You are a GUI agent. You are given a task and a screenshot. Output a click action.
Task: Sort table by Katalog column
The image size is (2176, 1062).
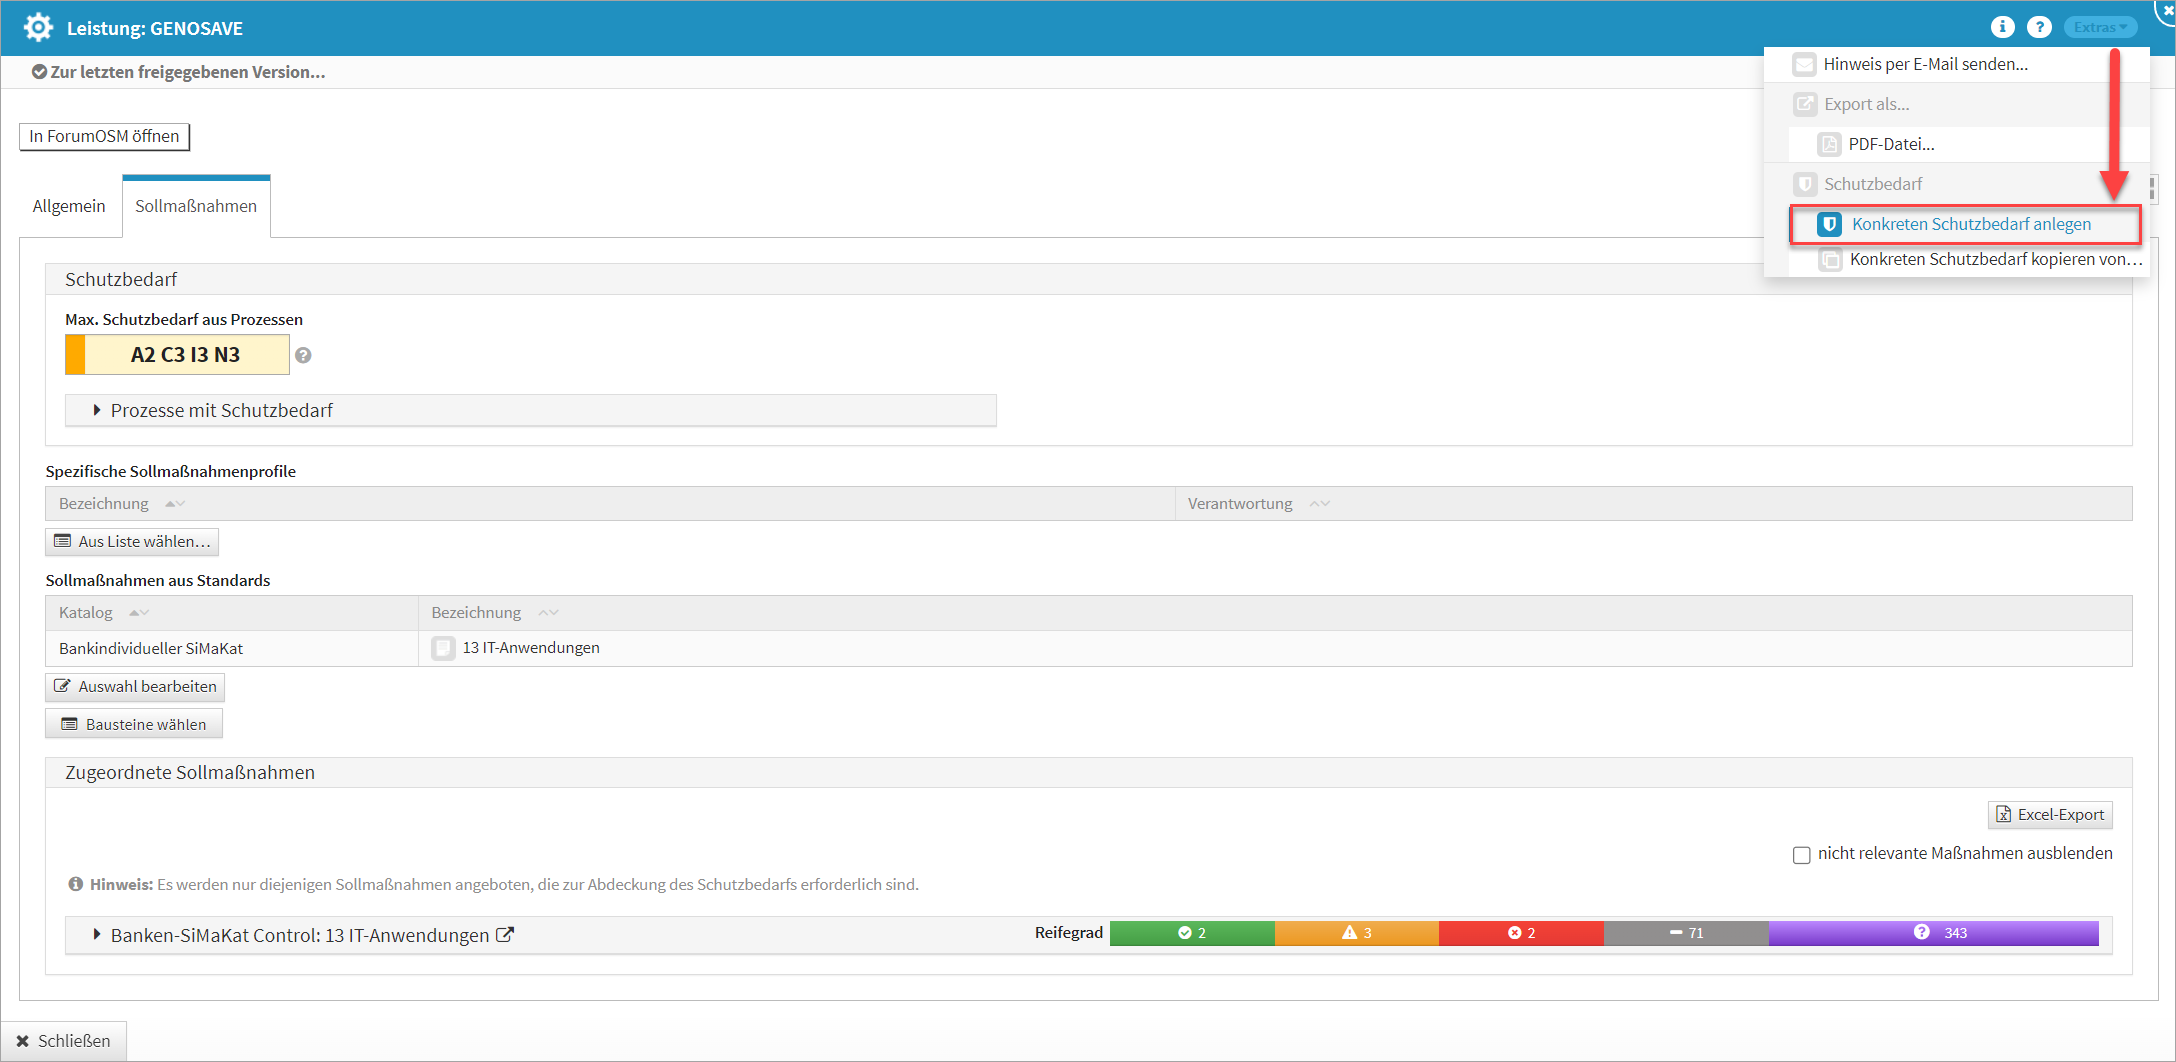[86, 612]
